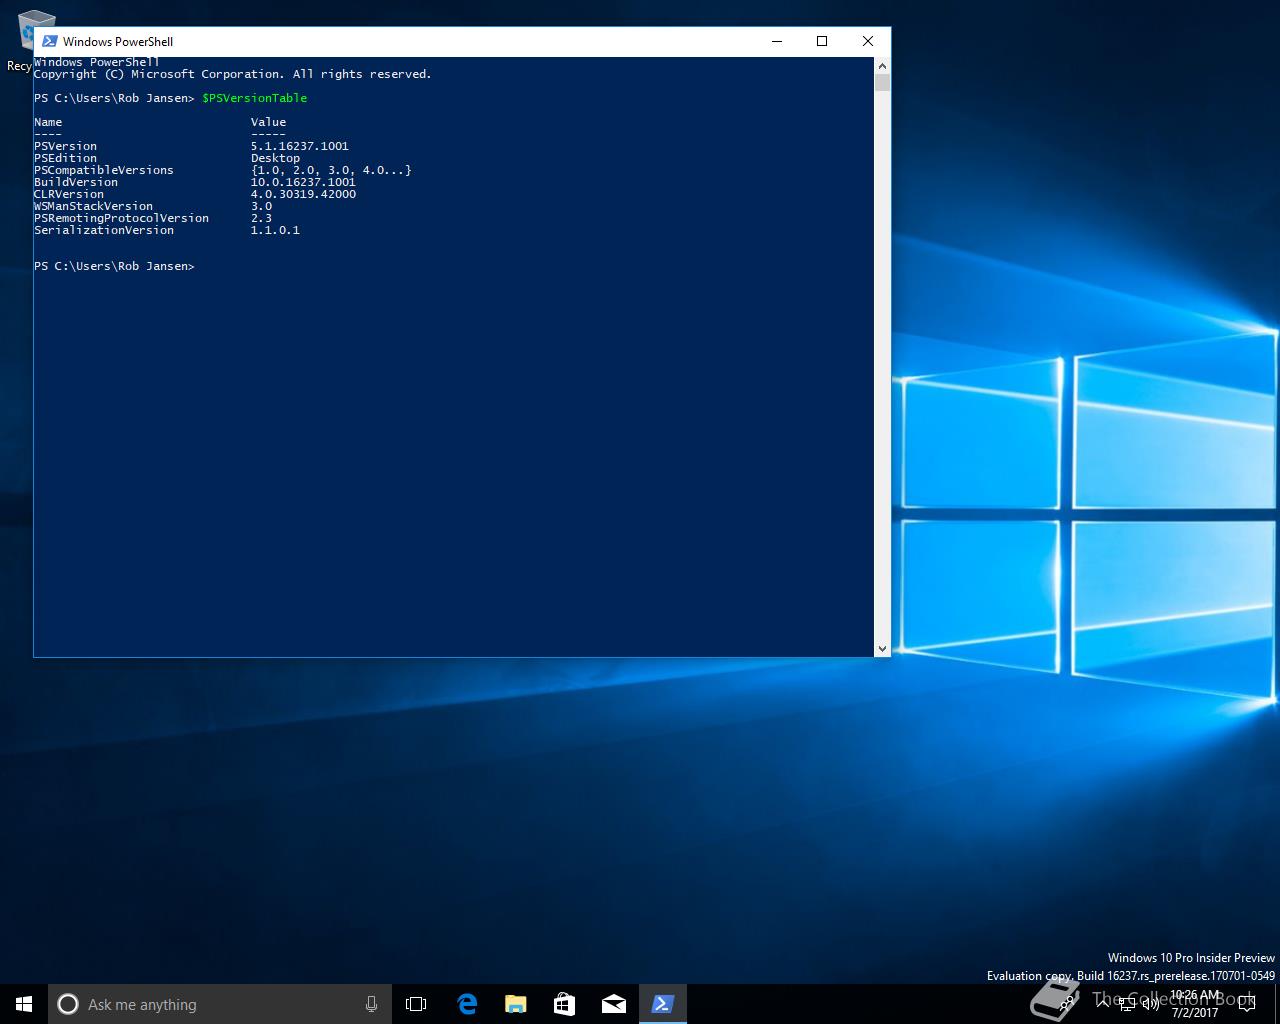Viewport: 1280px width, 1024px height.
Task: Click the PowerShell scrollbar up arrow
Action: [x=882, y=65]
